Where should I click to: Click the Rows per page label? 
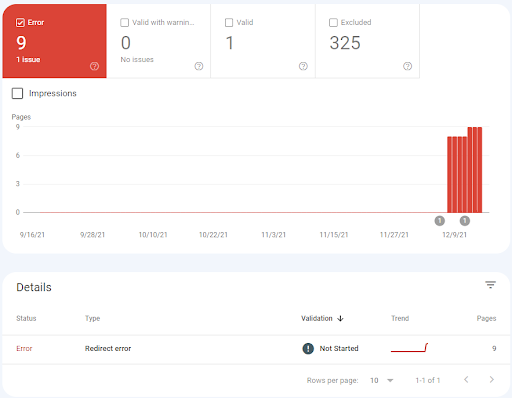click(x=333, y=380)
